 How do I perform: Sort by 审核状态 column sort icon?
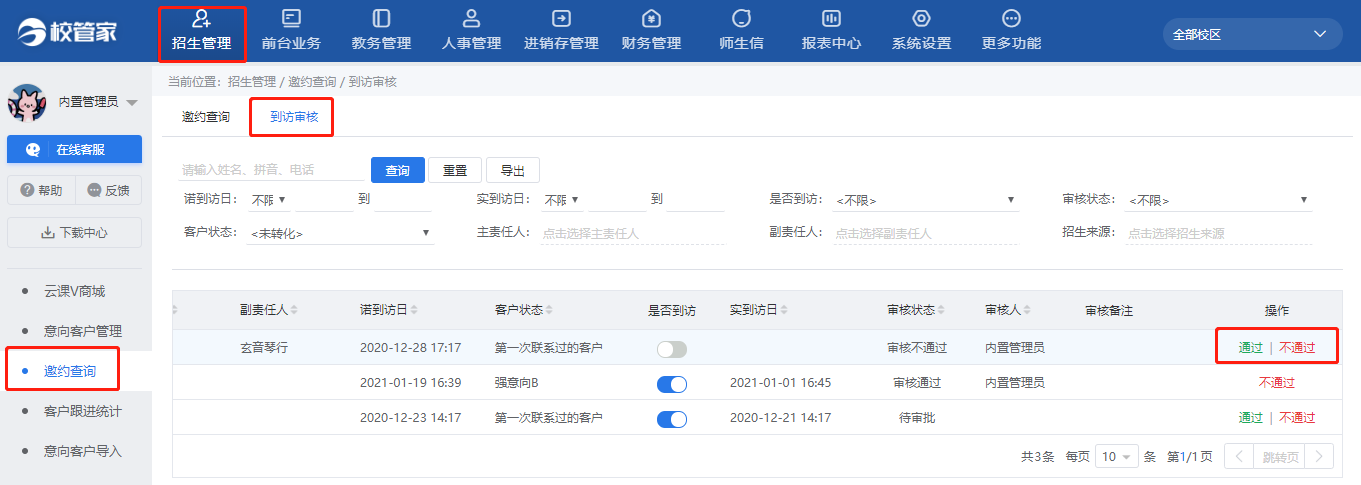point(941,310)
